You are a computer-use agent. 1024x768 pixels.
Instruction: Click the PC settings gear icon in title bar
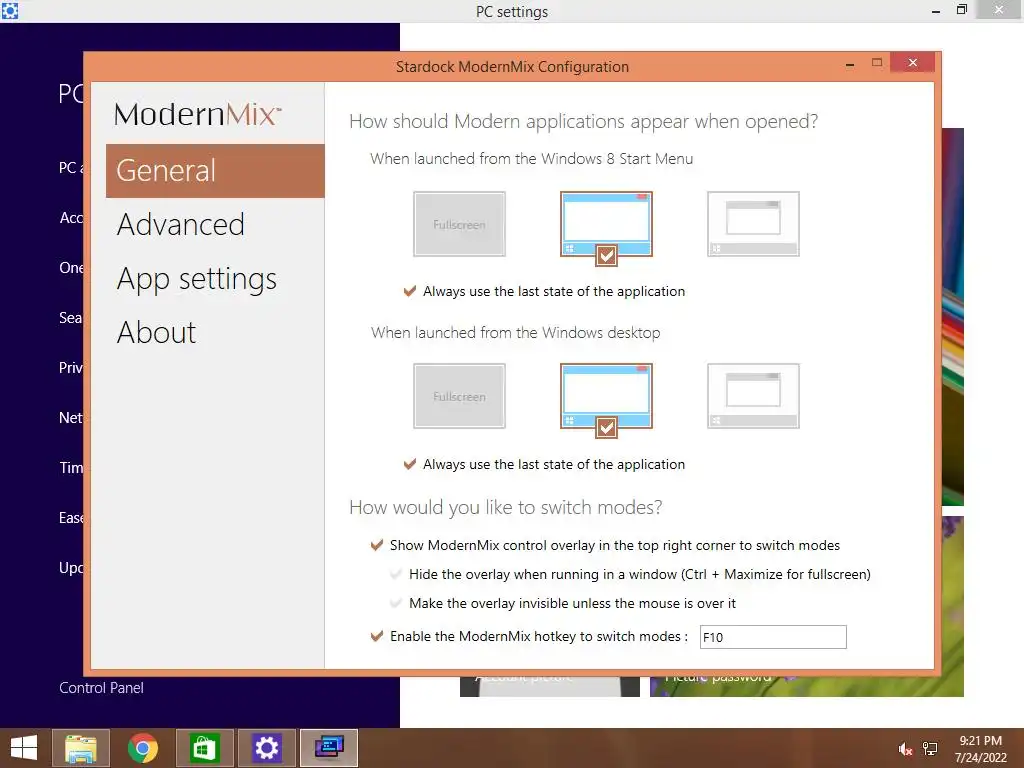coord(10,10)
